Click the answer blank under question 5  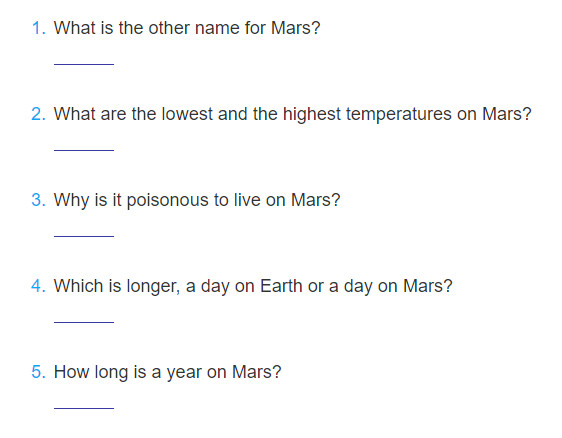pos(84,403)
